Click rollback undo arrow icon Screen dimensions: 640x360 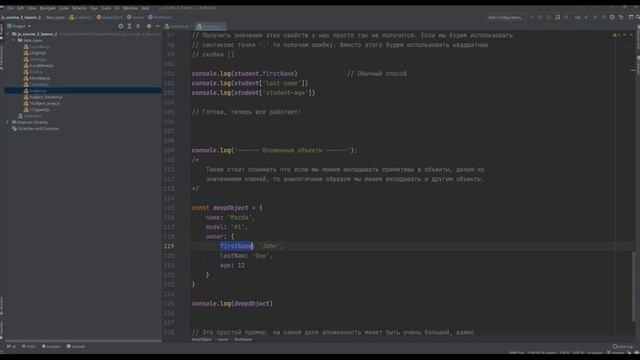621,18
